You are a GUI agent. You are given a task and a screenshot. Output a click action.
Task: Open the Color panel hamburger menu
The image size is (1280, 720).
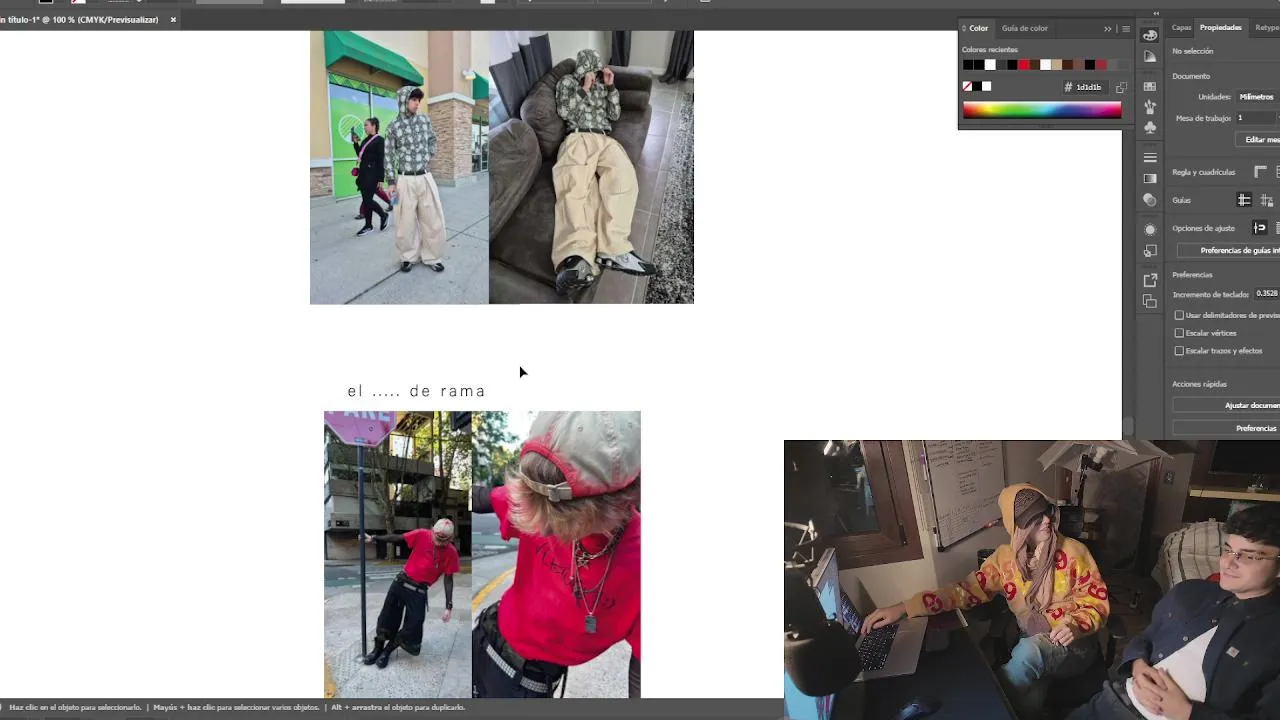pos(1126,29)
